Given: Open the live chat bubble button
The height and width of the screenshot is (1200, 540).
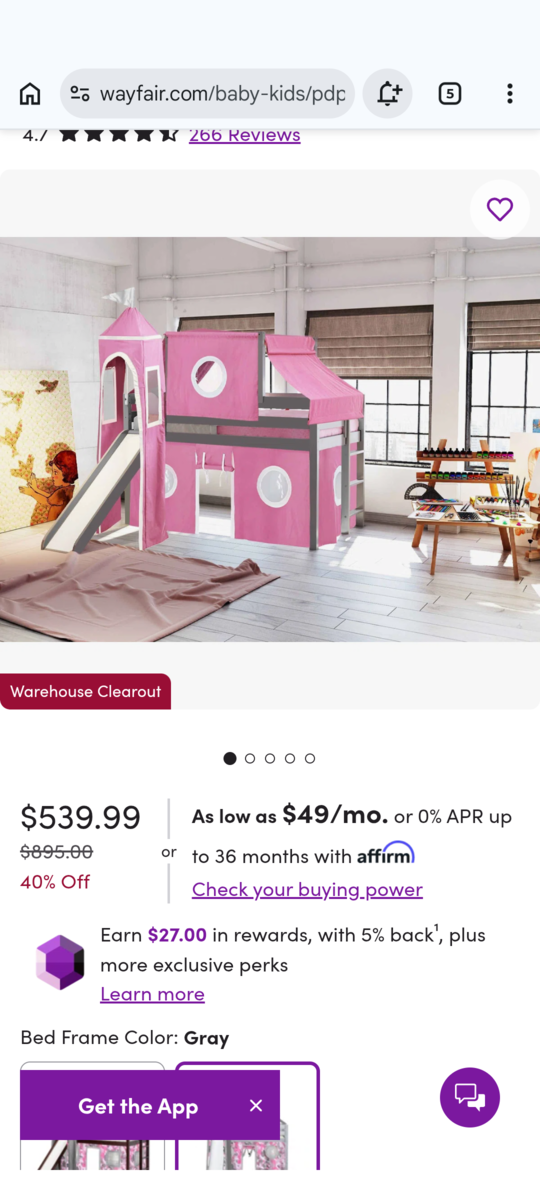Looking at the screenshot, I should coord(470,1097).
